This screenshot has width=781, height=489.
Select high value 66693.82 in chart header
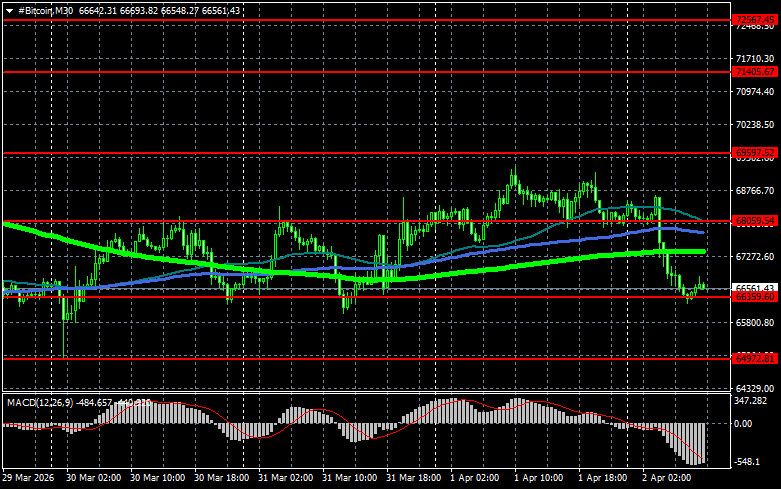139,10
